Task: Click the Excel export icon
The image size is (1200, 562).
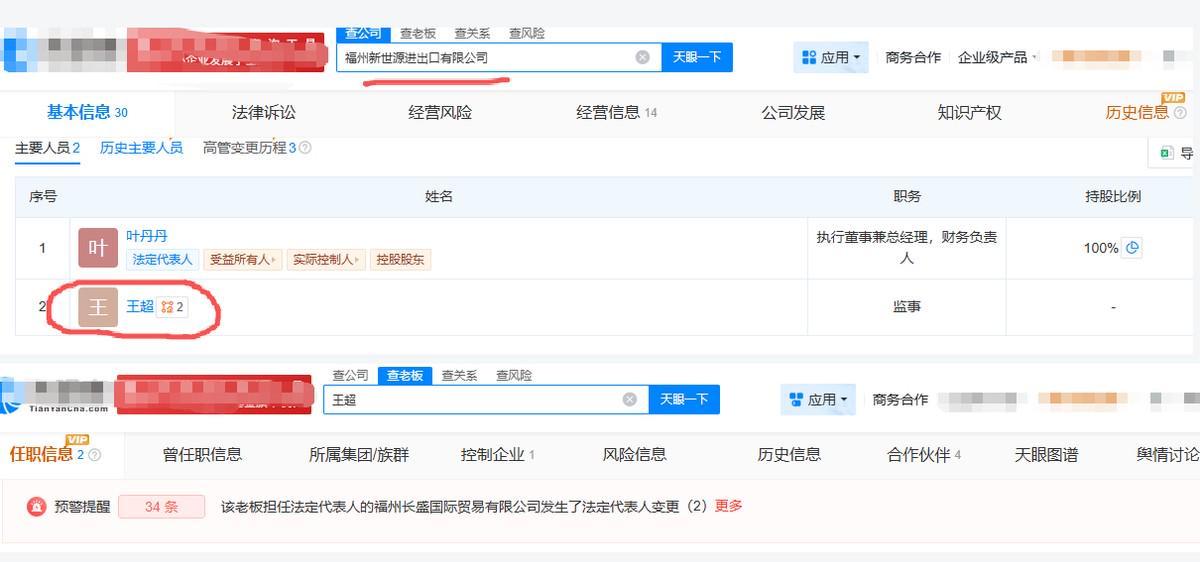Action: (x=1166, y=153)
